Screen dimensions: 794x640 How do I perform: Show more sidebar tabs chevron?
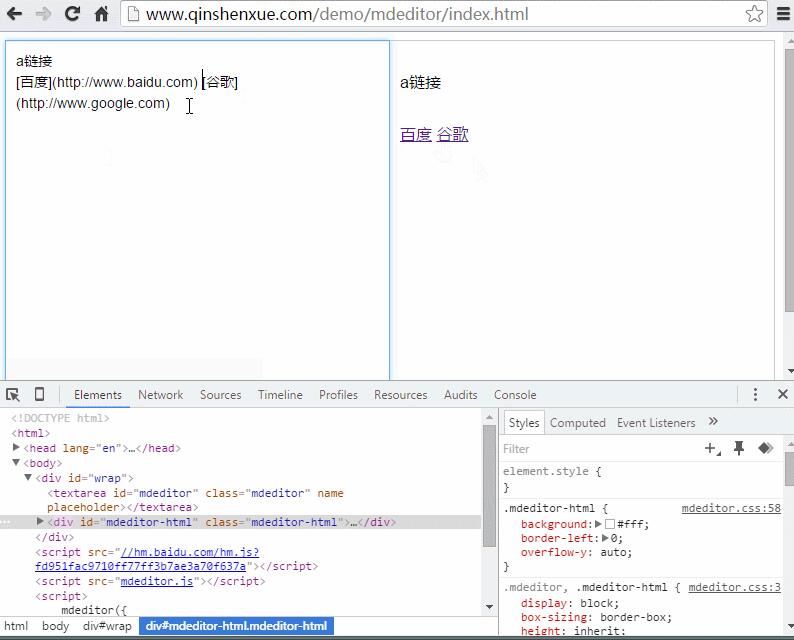[x=713, y=422]
